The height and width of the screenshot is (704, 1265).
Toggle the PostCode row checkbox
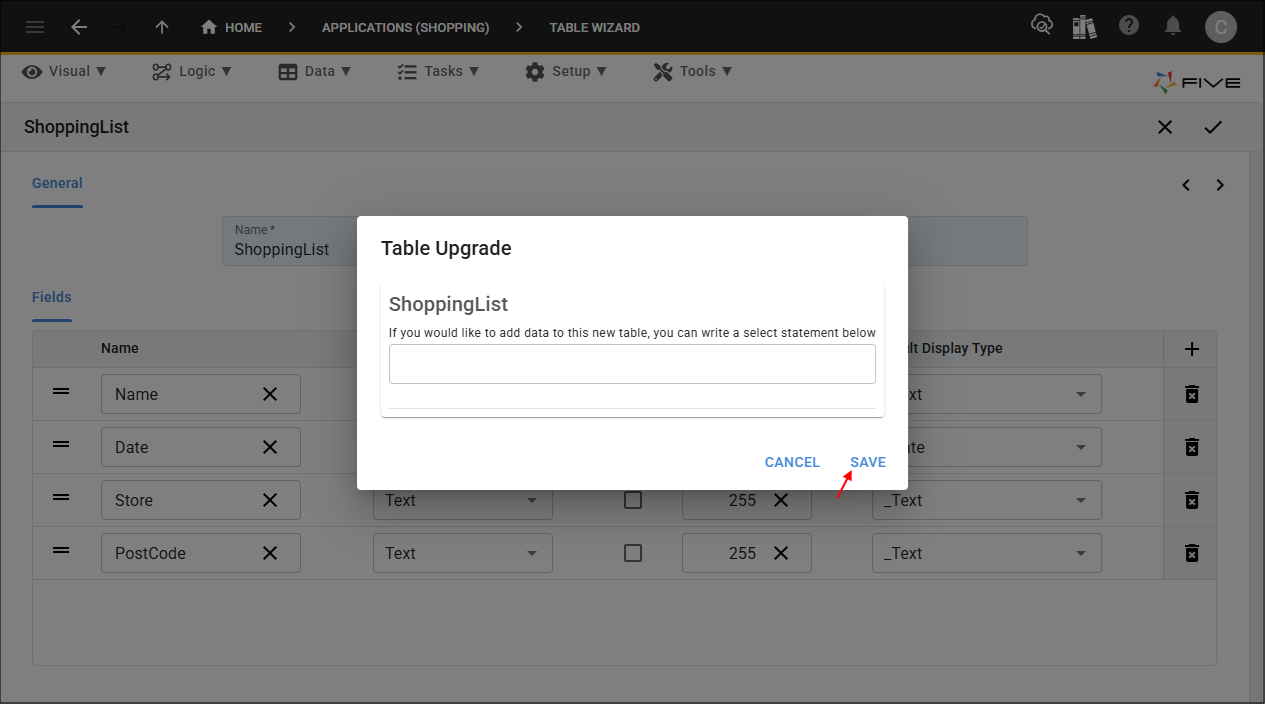click(633, 553)
